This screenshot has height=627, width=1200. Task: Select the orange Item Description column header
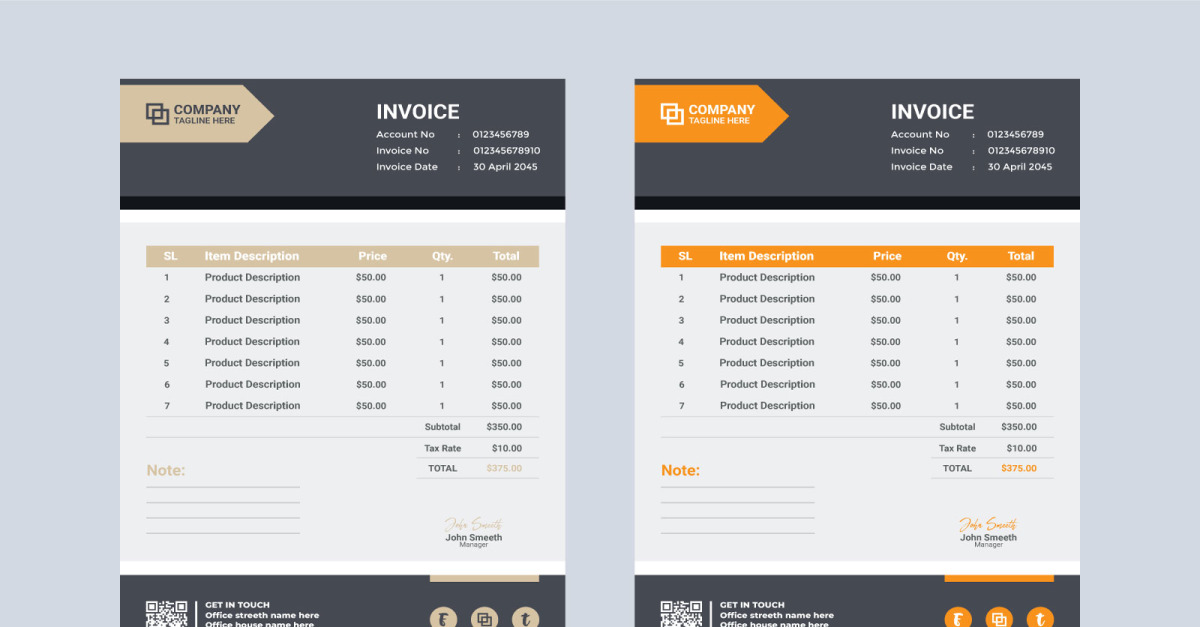pyautogui.click(x=767, y=256)
